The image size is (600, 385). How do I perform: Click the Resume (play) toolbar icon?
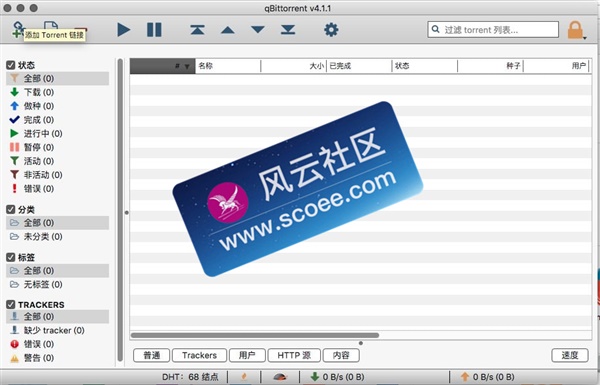pyautogui.click(x=123, y=30)
